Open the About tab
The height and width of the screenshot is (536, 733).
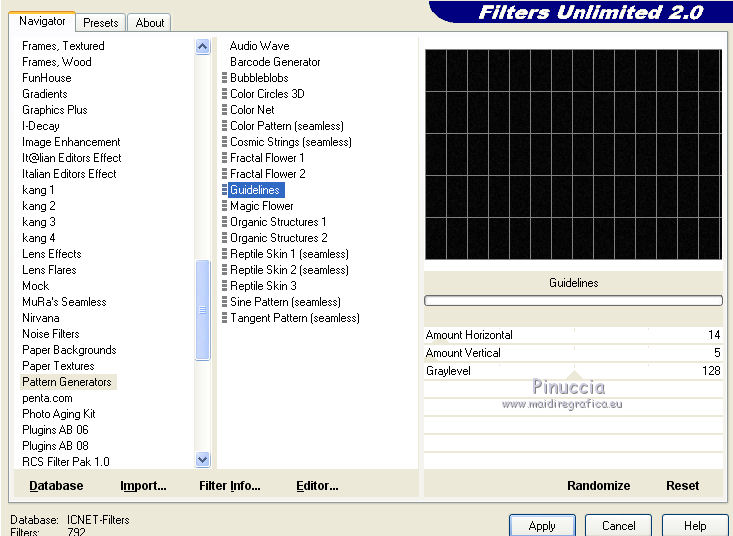150,22
